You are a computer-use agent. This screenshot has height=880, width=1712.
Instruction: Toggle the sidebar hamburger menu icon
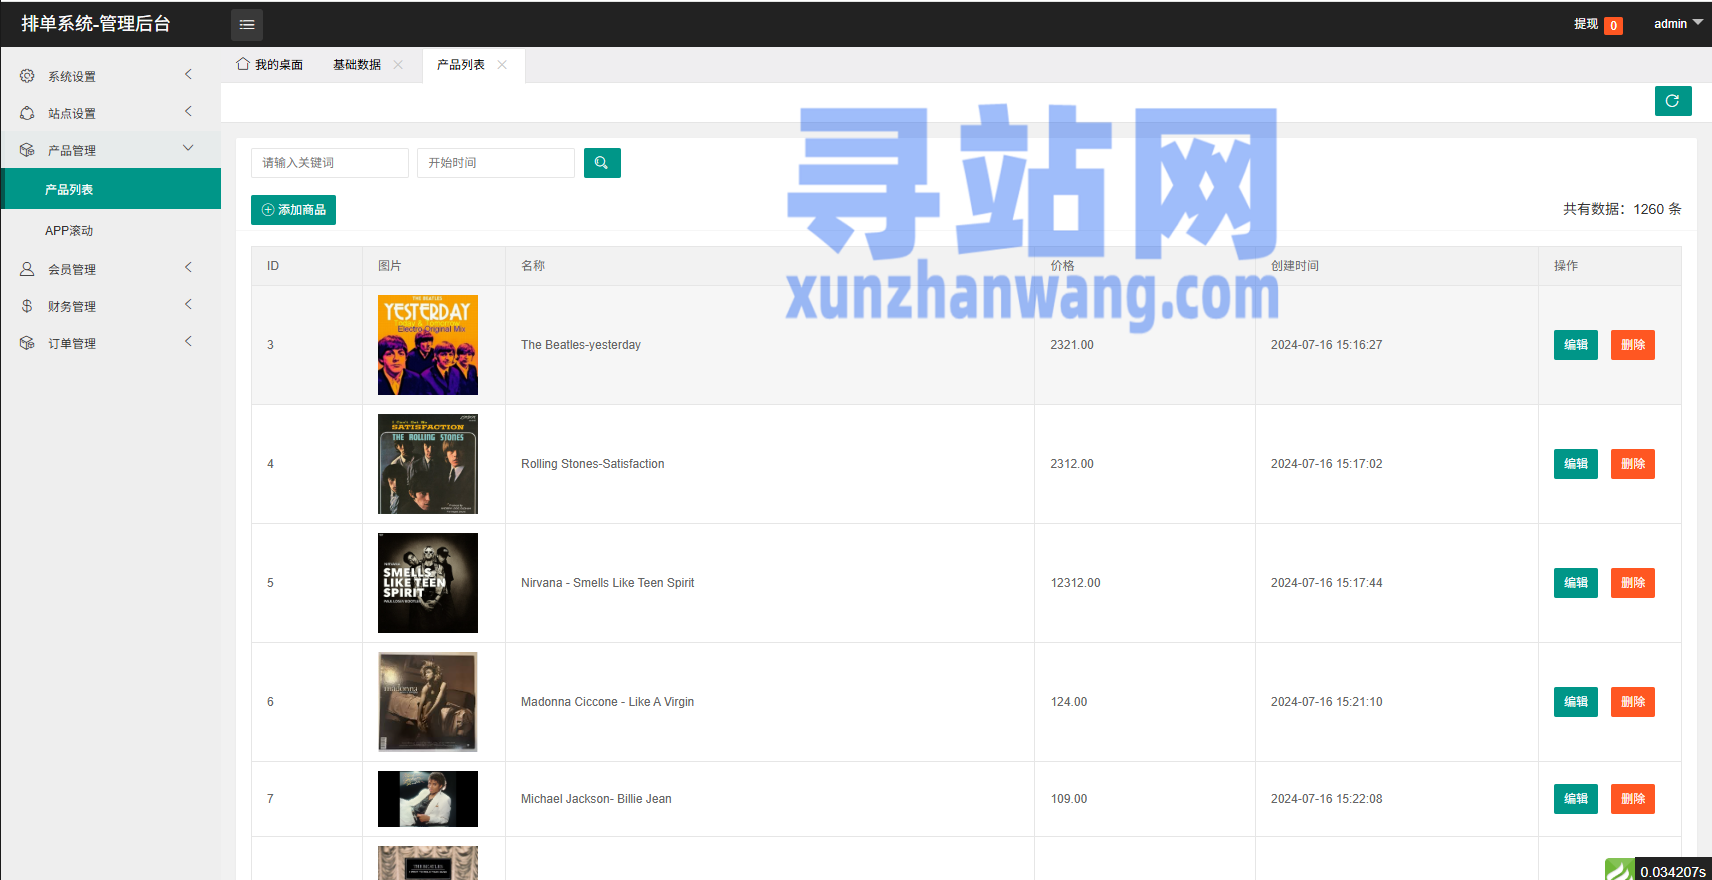tap(247, 25)
